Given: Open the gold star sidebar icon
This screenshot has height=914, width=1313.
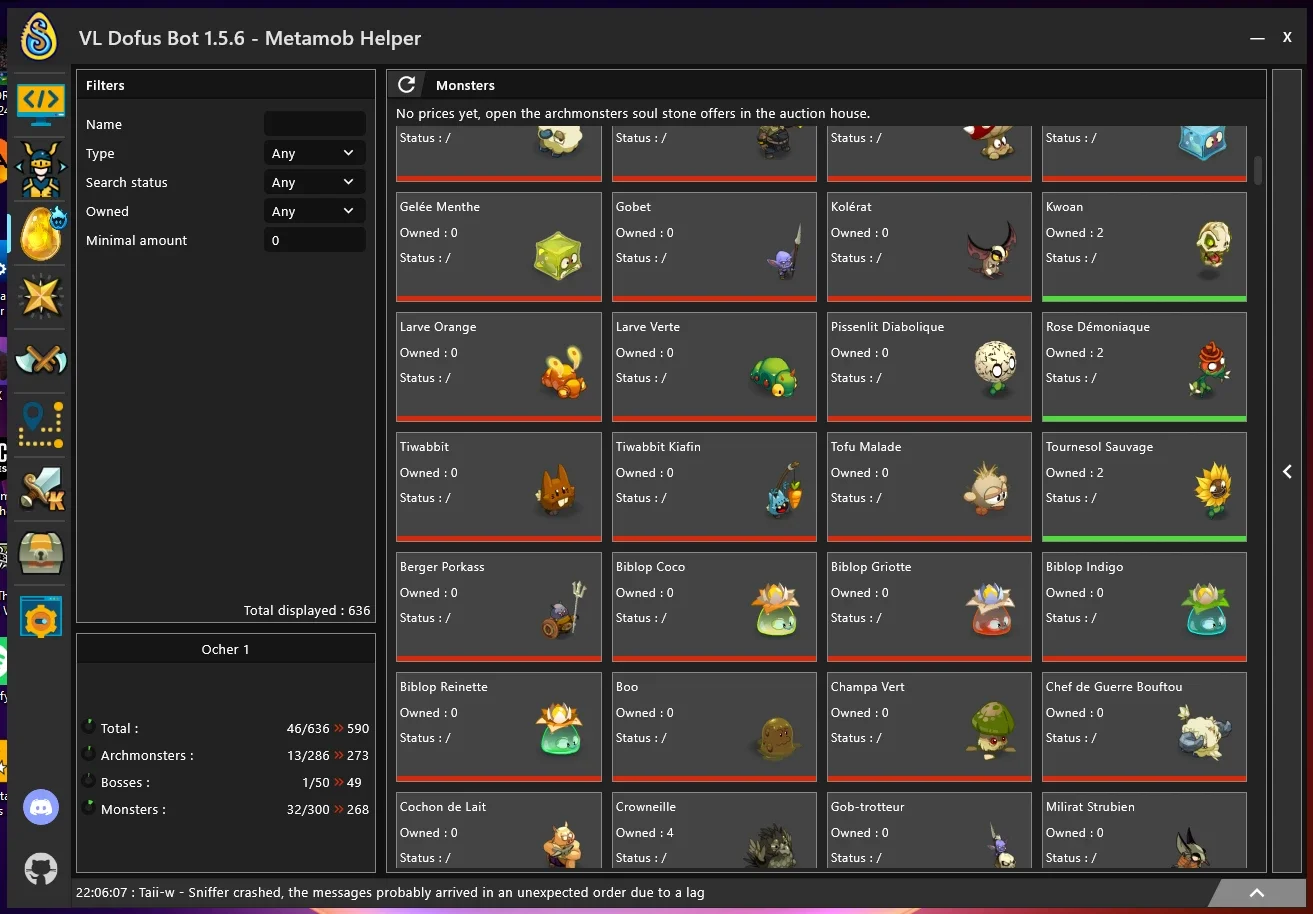Looking at the screenshot, I should coord(41,297).
